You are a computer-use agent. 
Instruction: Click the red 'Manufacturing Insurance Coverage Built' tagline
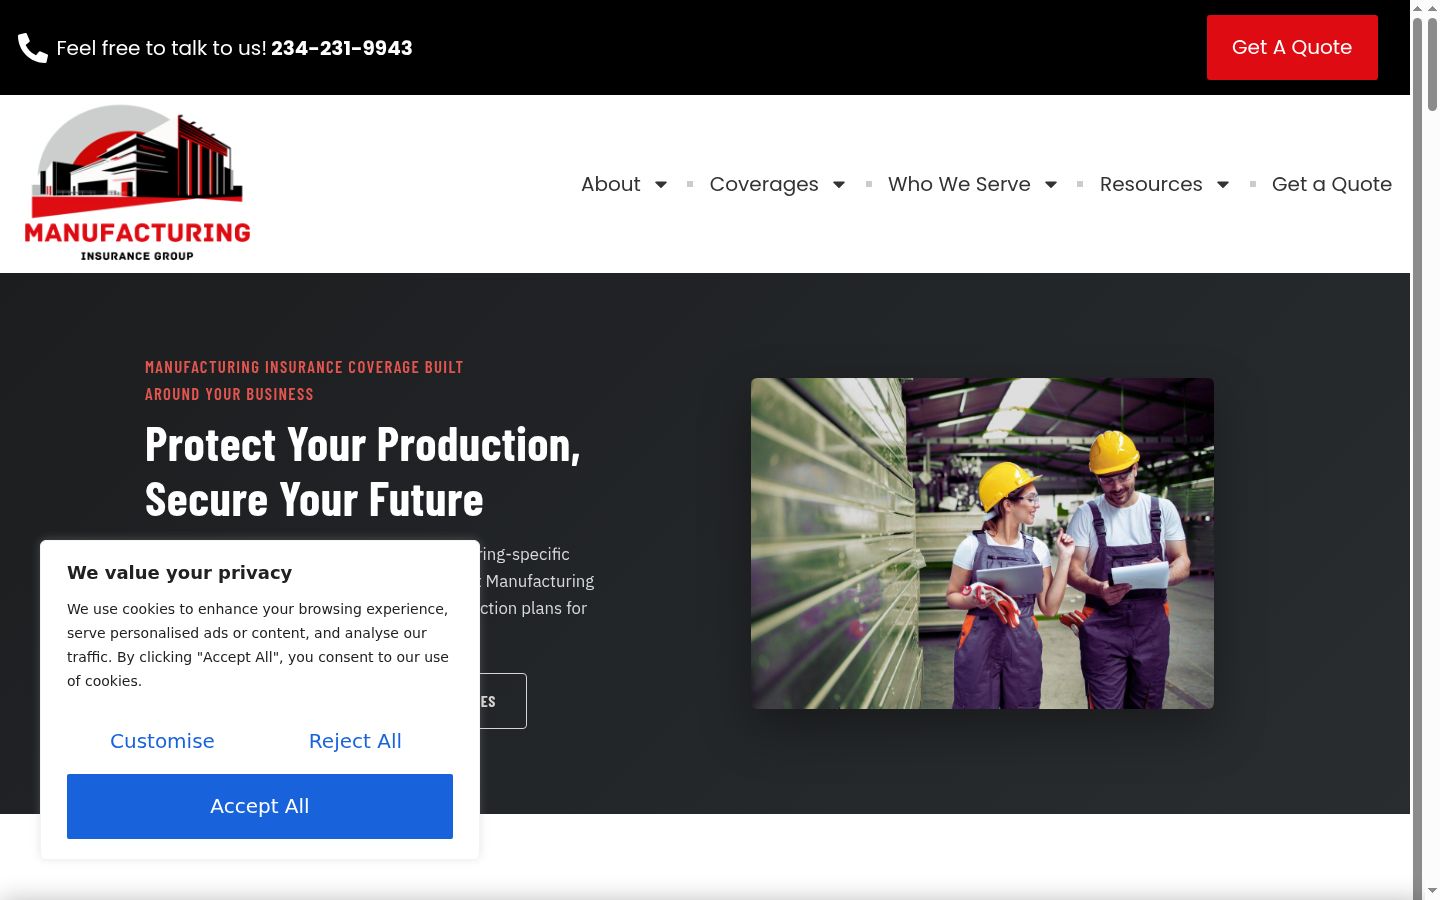coord(304,381)
